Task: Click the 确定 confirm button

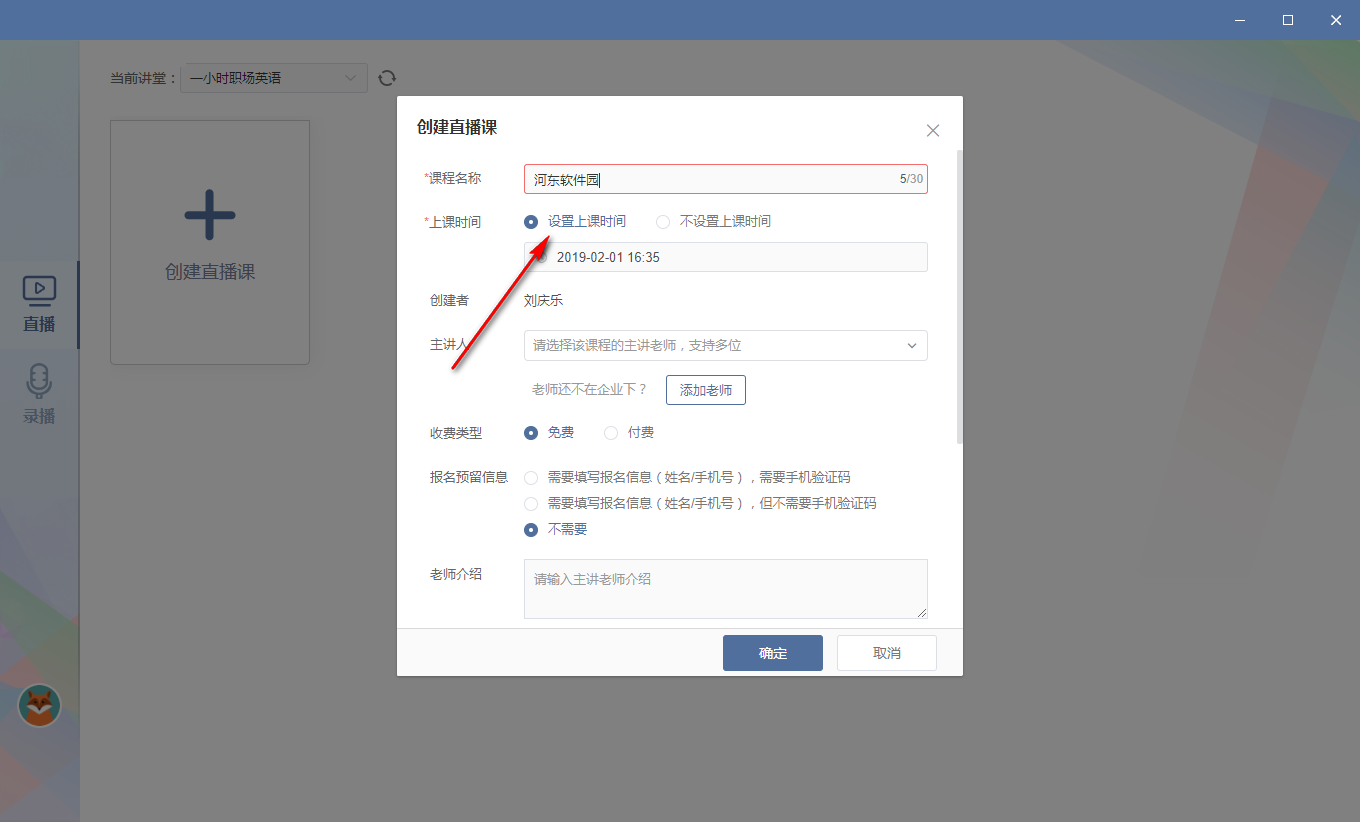Action: pos(772,652)
